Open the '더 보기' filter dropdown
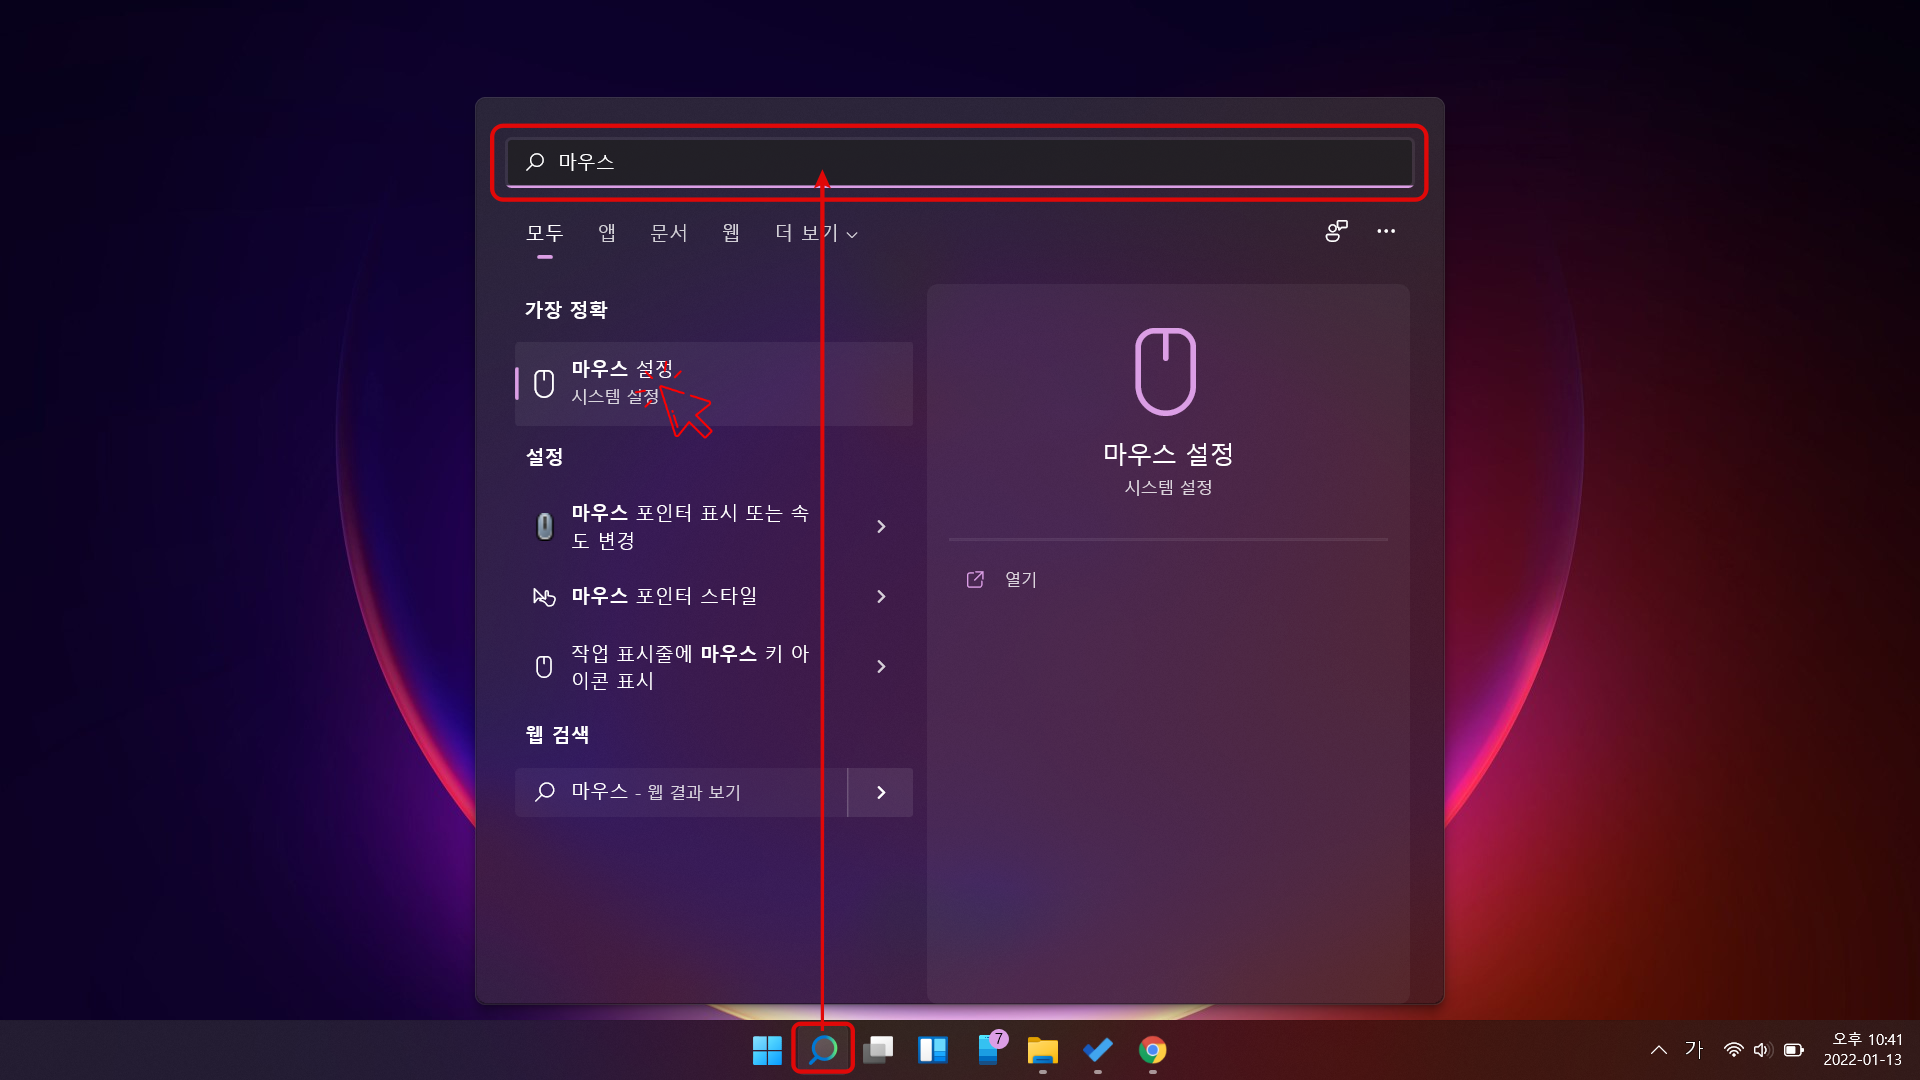Viewport: 1920px width, 1080px height. [814, 232]
